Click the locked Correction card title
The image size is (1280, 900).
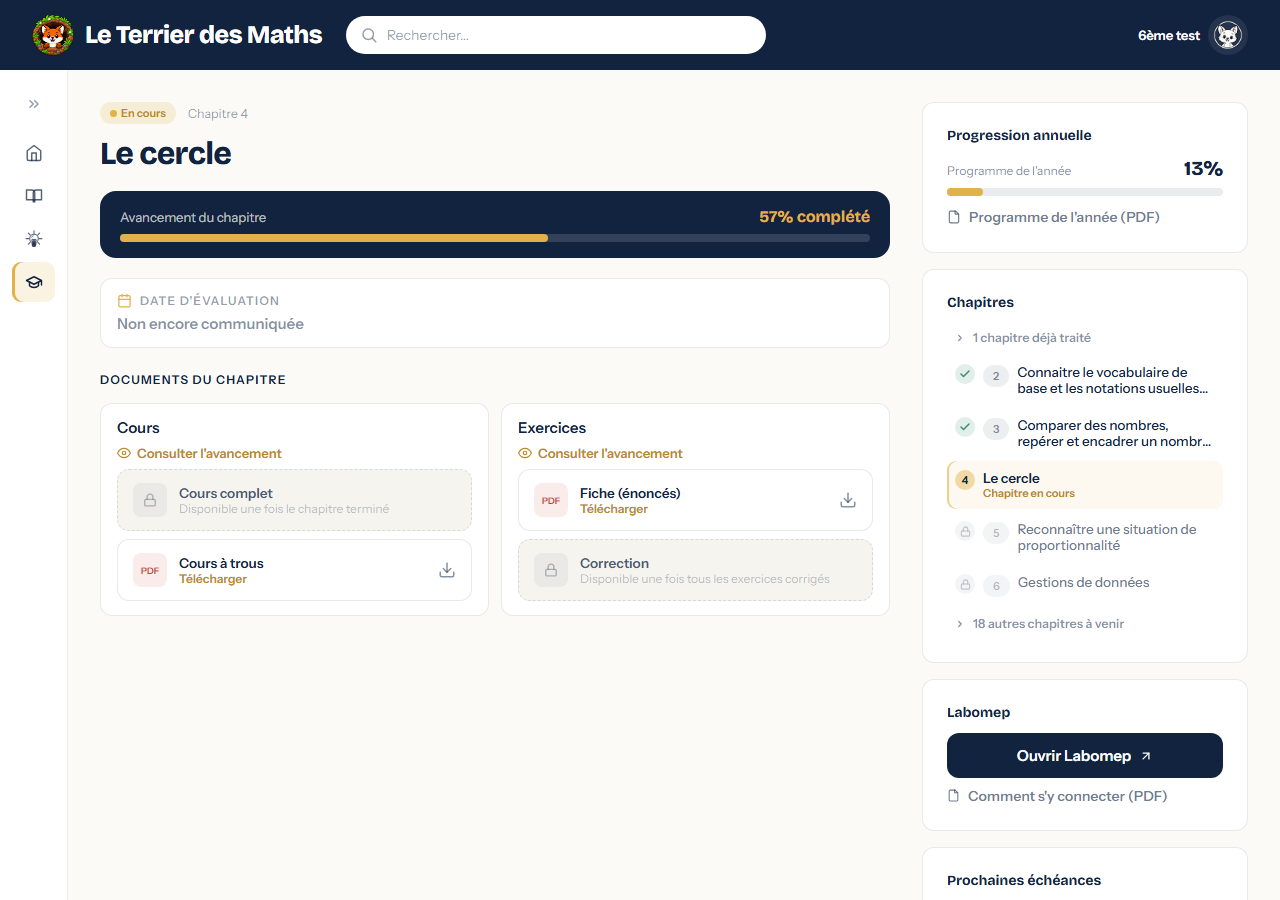coord(614,563)
